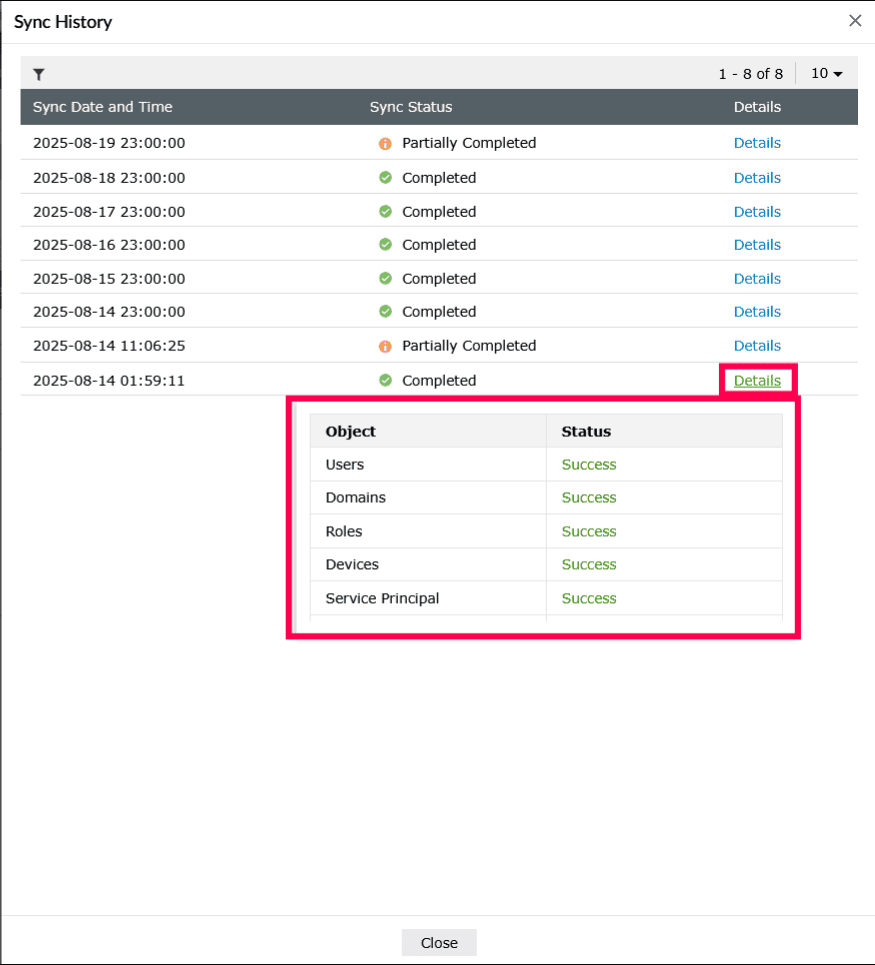Click green check icon for 2025-08-14 23:00:00
The height and width of the screenshot is (965, 875).
pyautogui.click(x=385, y=312)
